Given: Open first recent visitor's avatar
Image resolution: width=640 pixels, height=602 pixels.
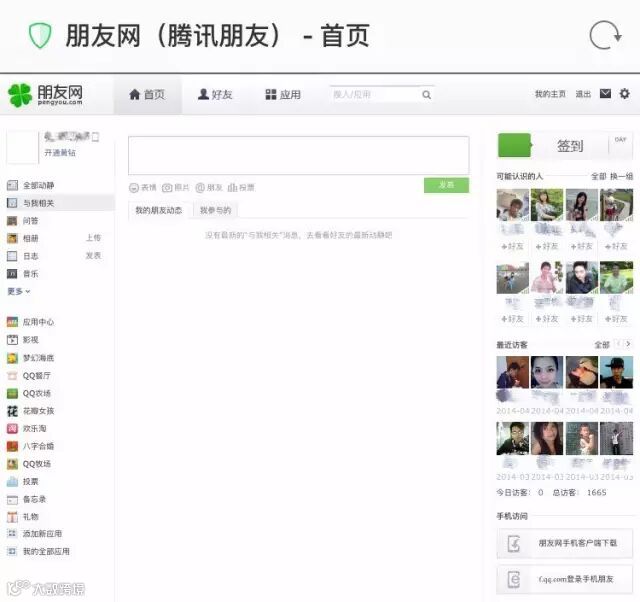Looking at the screenshot, I should point(513,372).
